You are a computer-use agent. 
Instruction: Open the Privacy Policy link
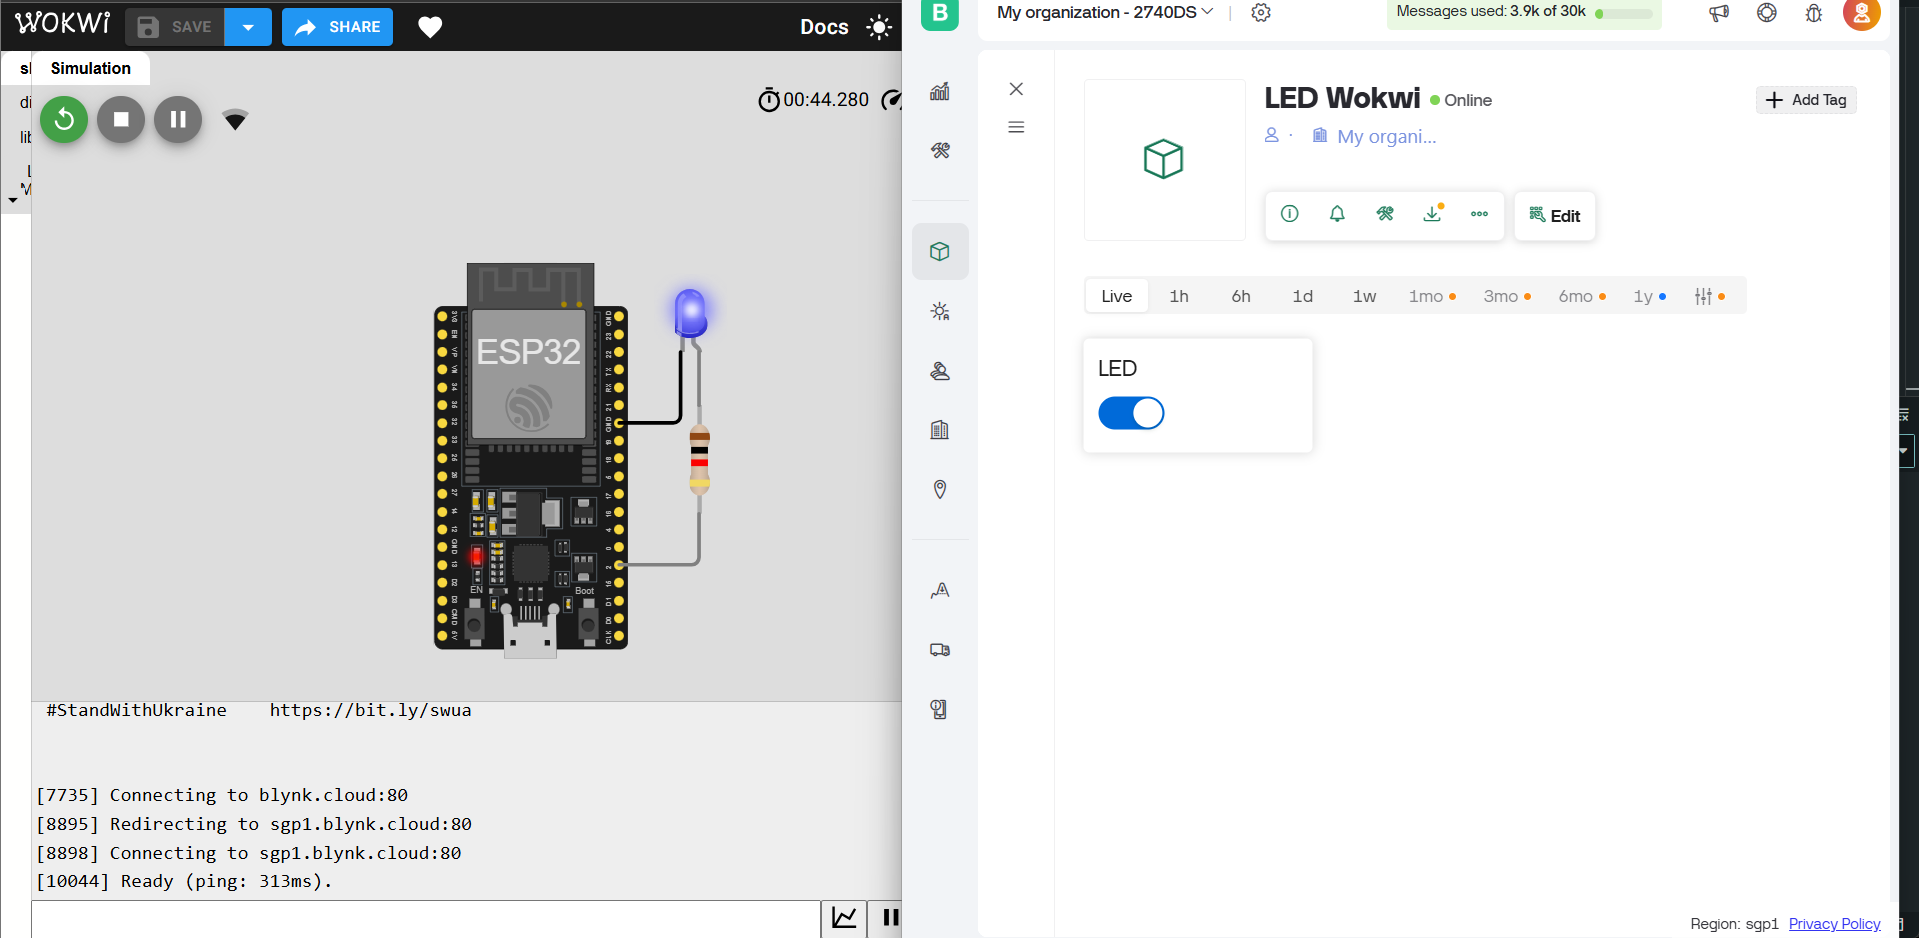pyautogui.click(x=1834, y=923)
